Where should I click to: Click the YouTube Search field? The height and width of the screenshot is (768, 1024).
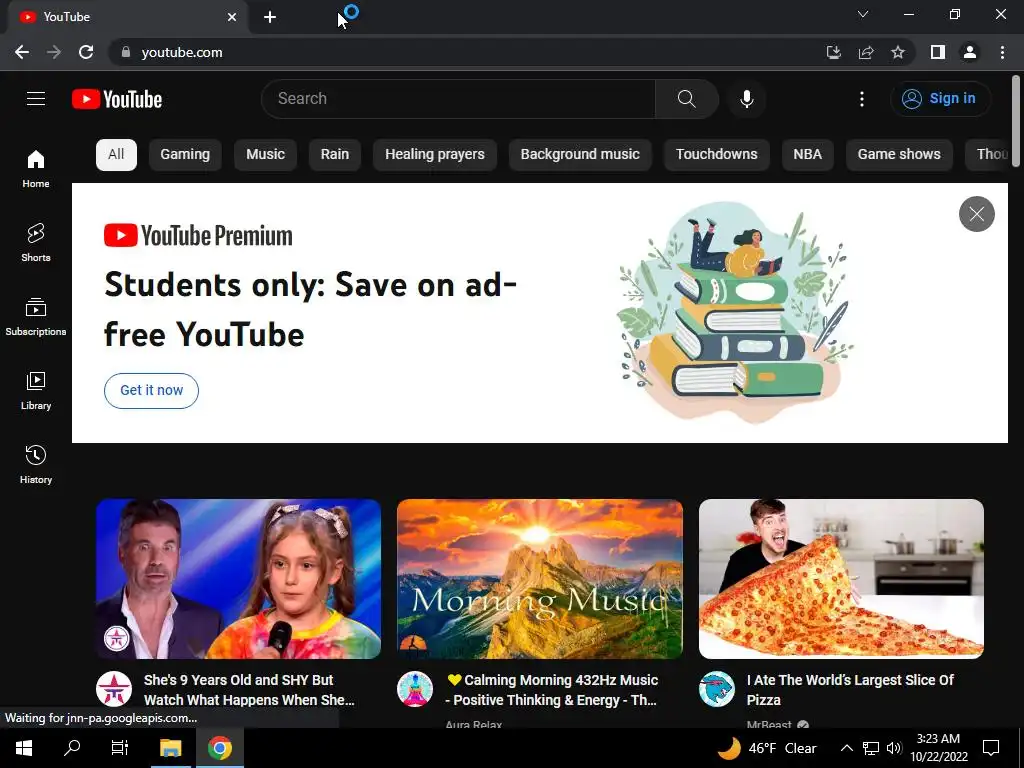(x=458, y=99)
